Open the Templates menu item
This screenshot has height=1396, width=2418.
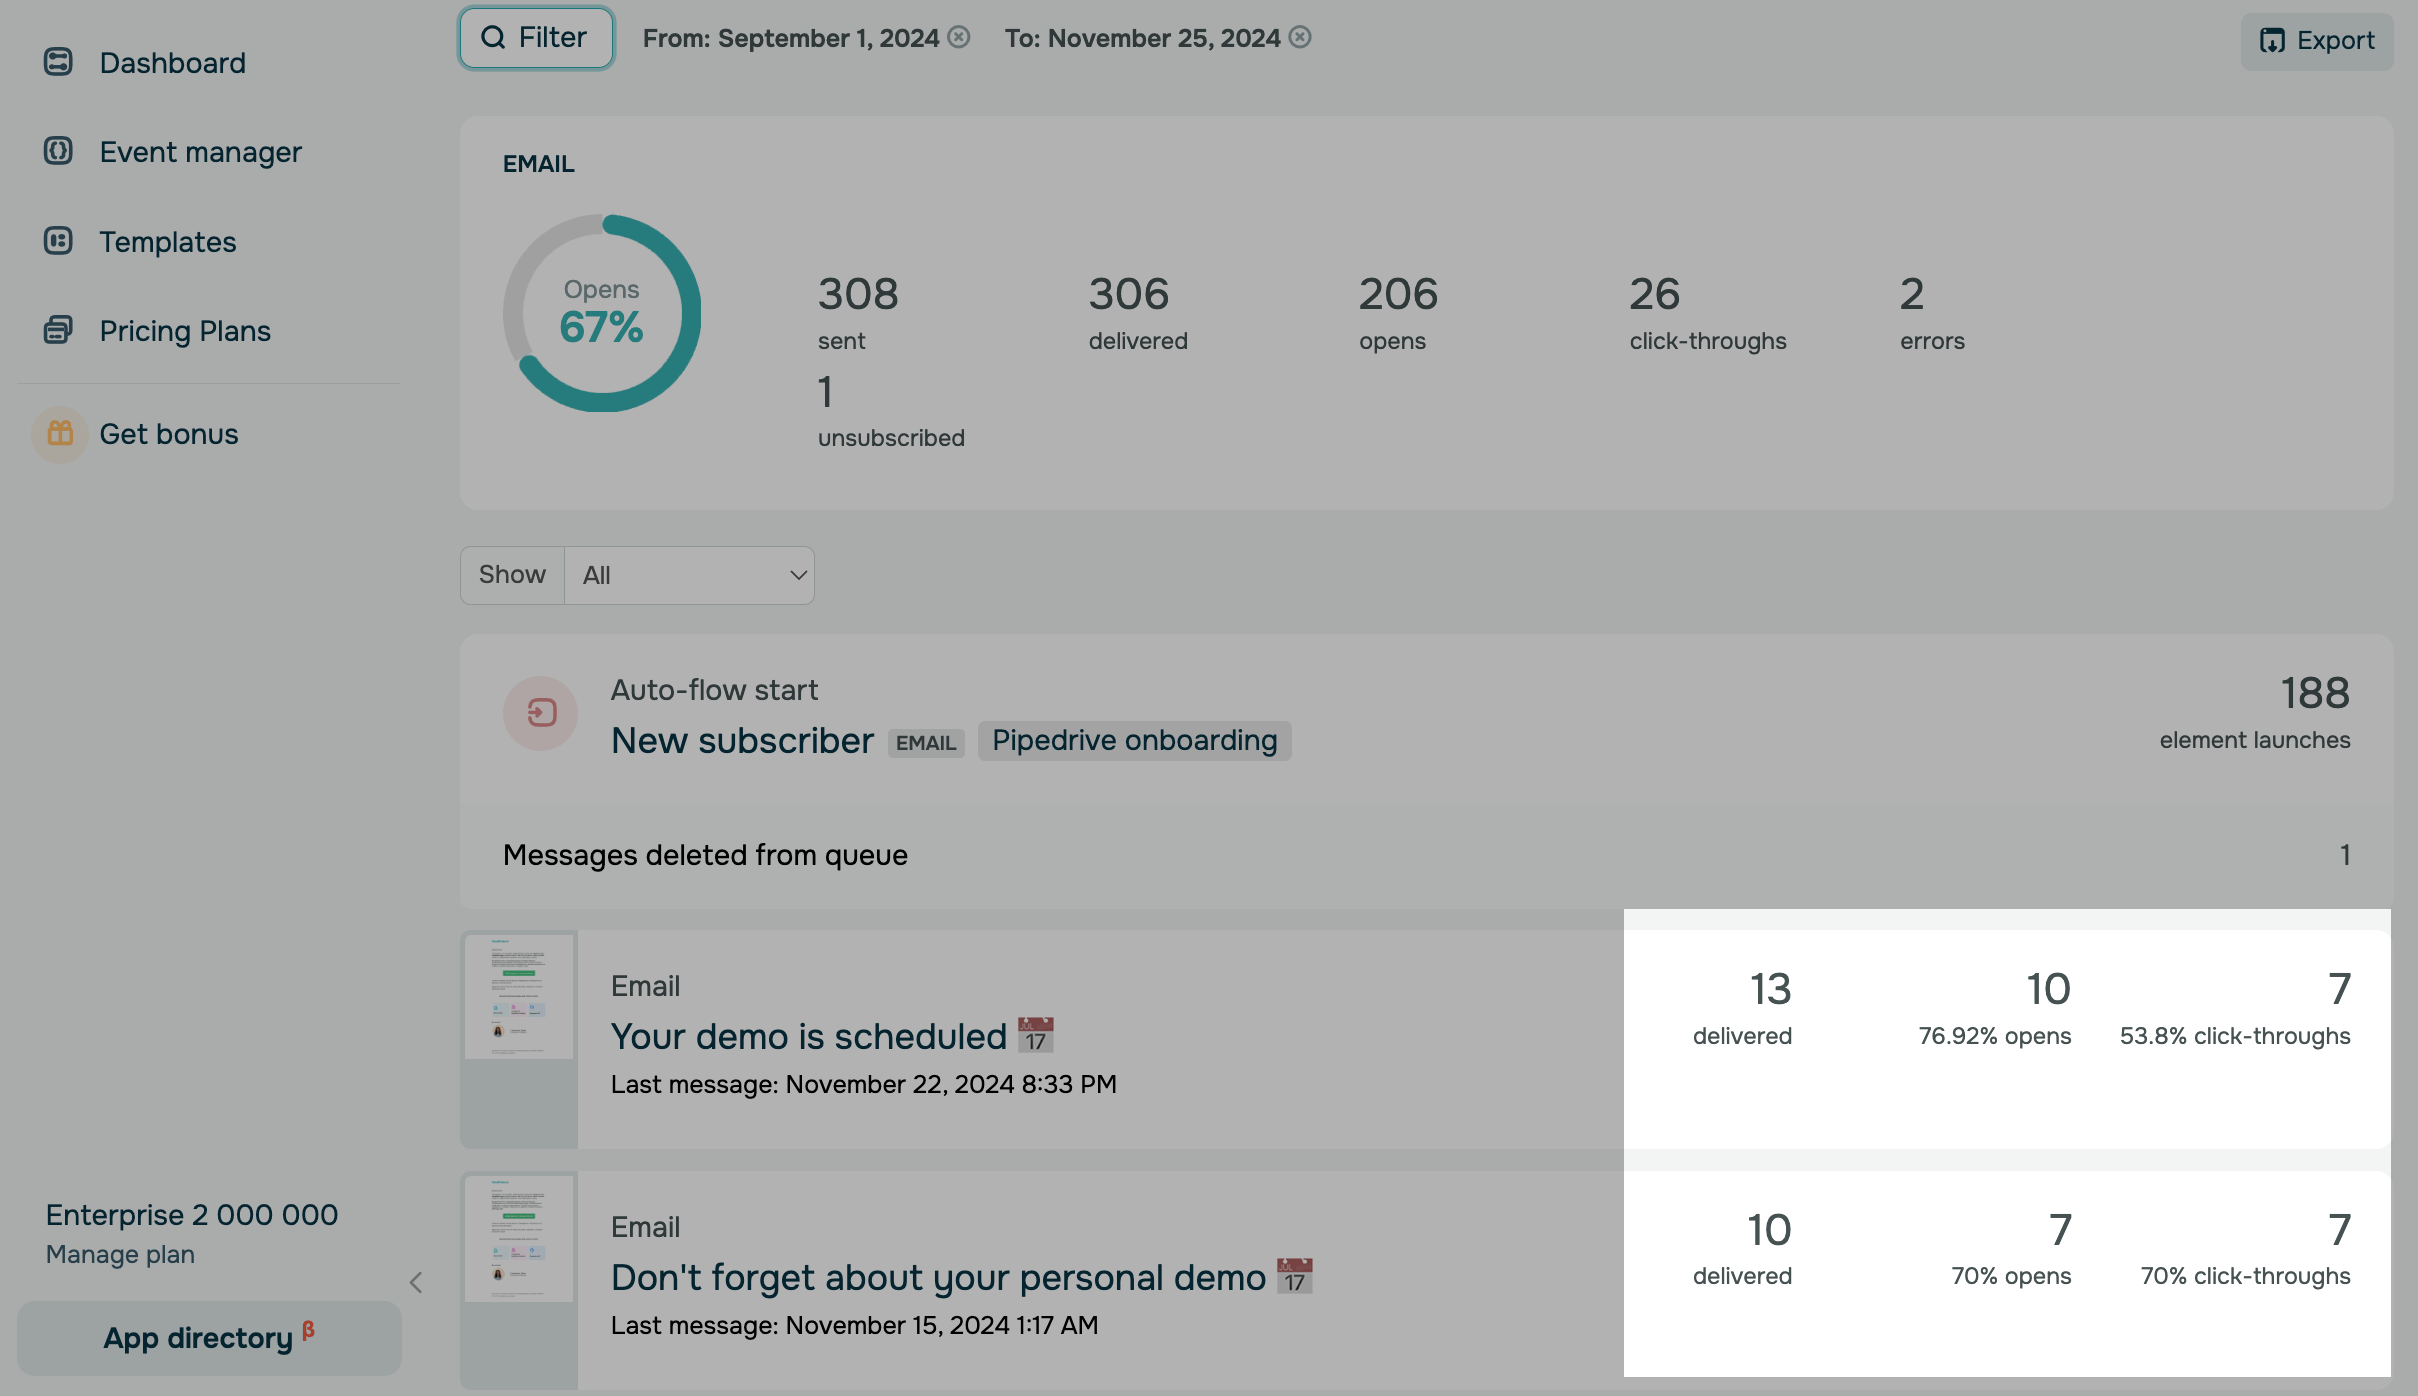point(168,241)
